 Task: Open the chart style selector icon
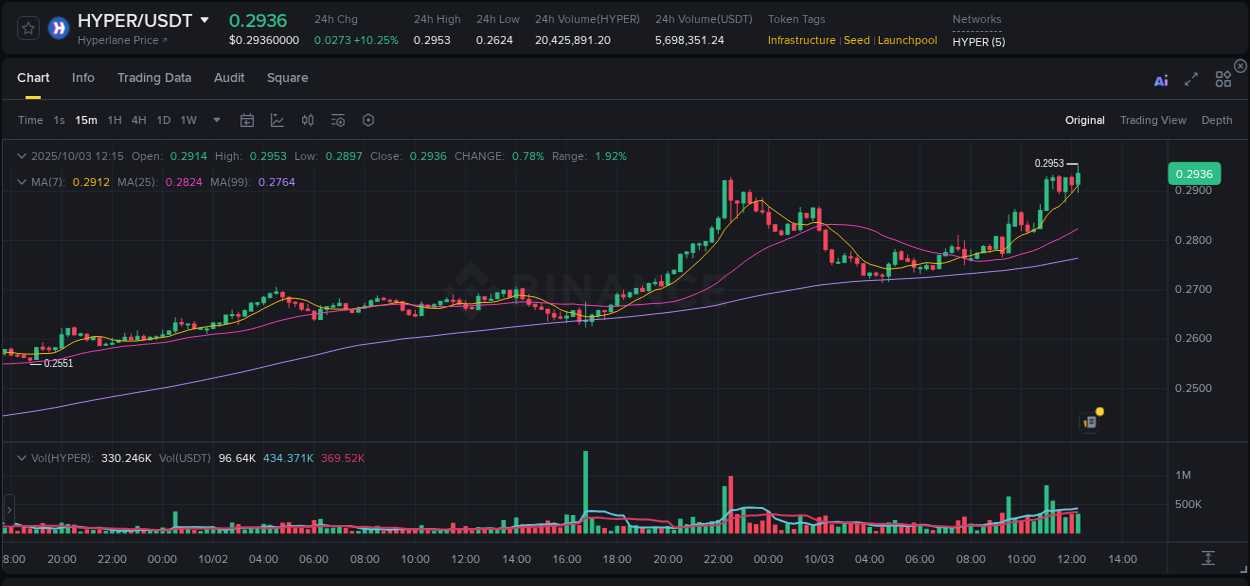(276, 120)
